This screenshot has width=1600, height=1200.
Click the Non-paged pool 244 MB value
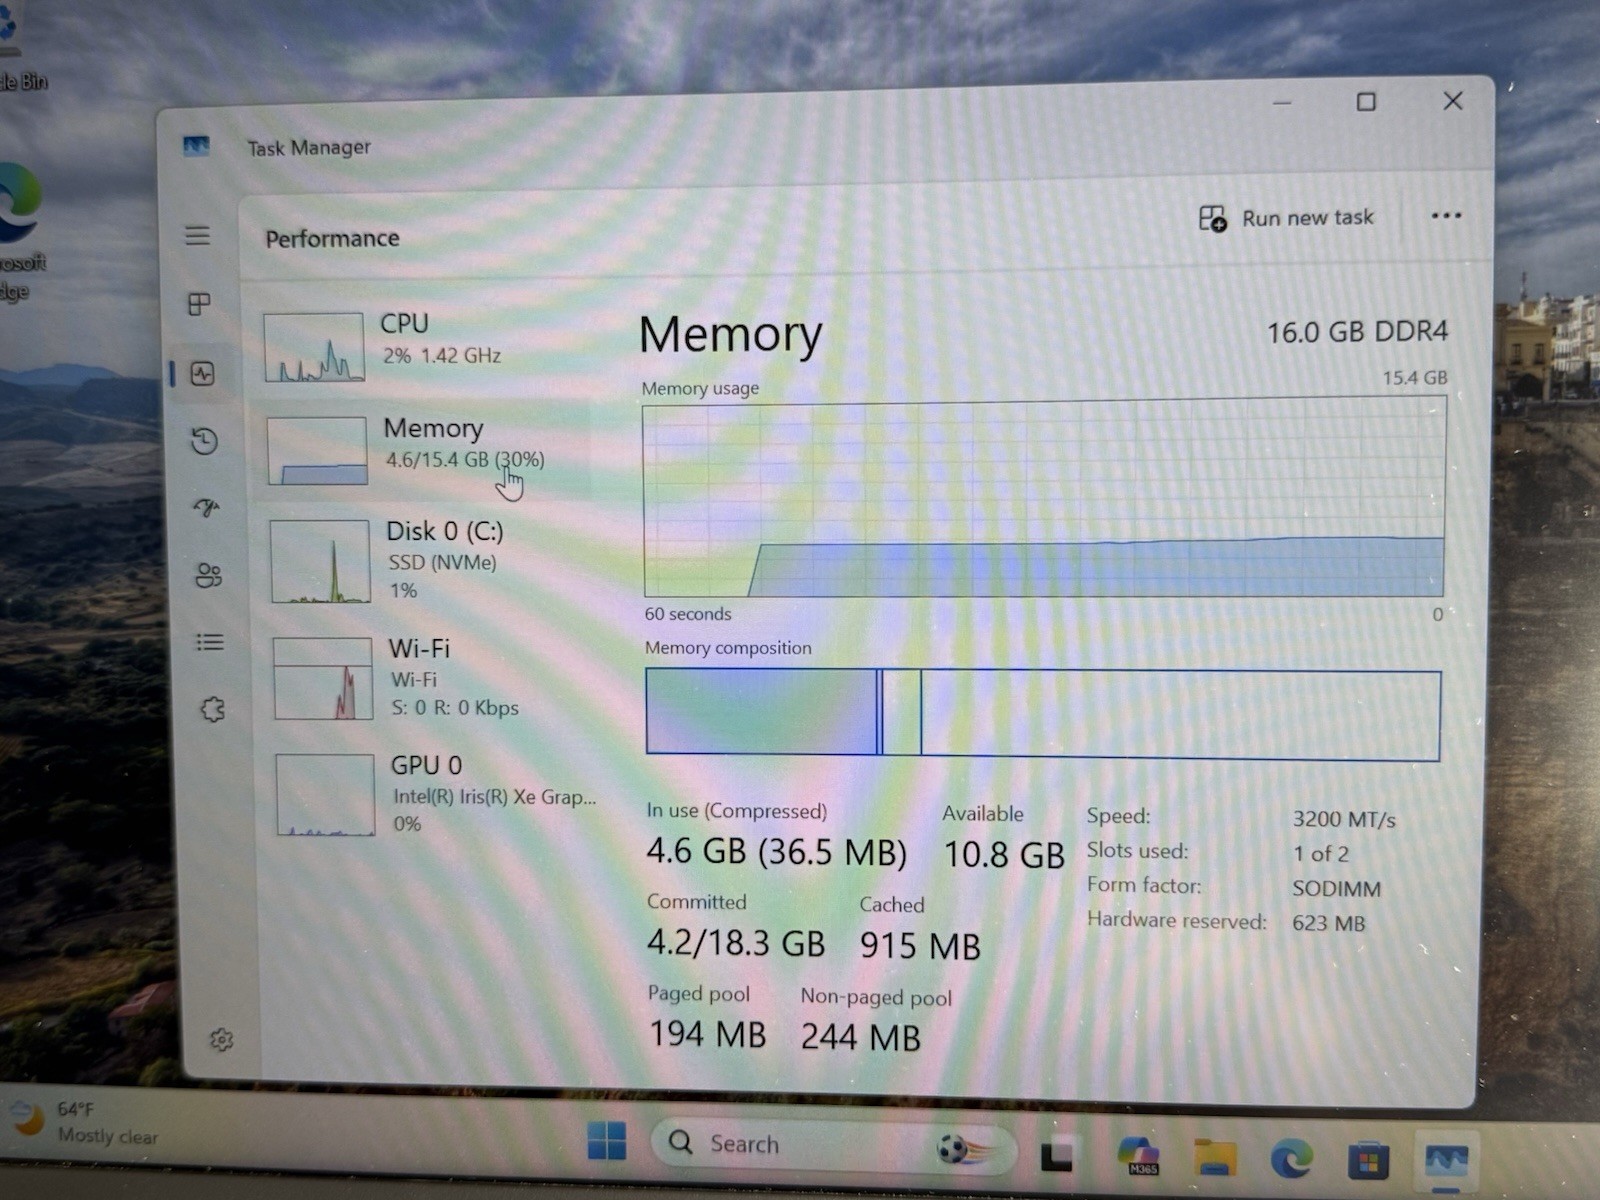(x=861, y=1037)
